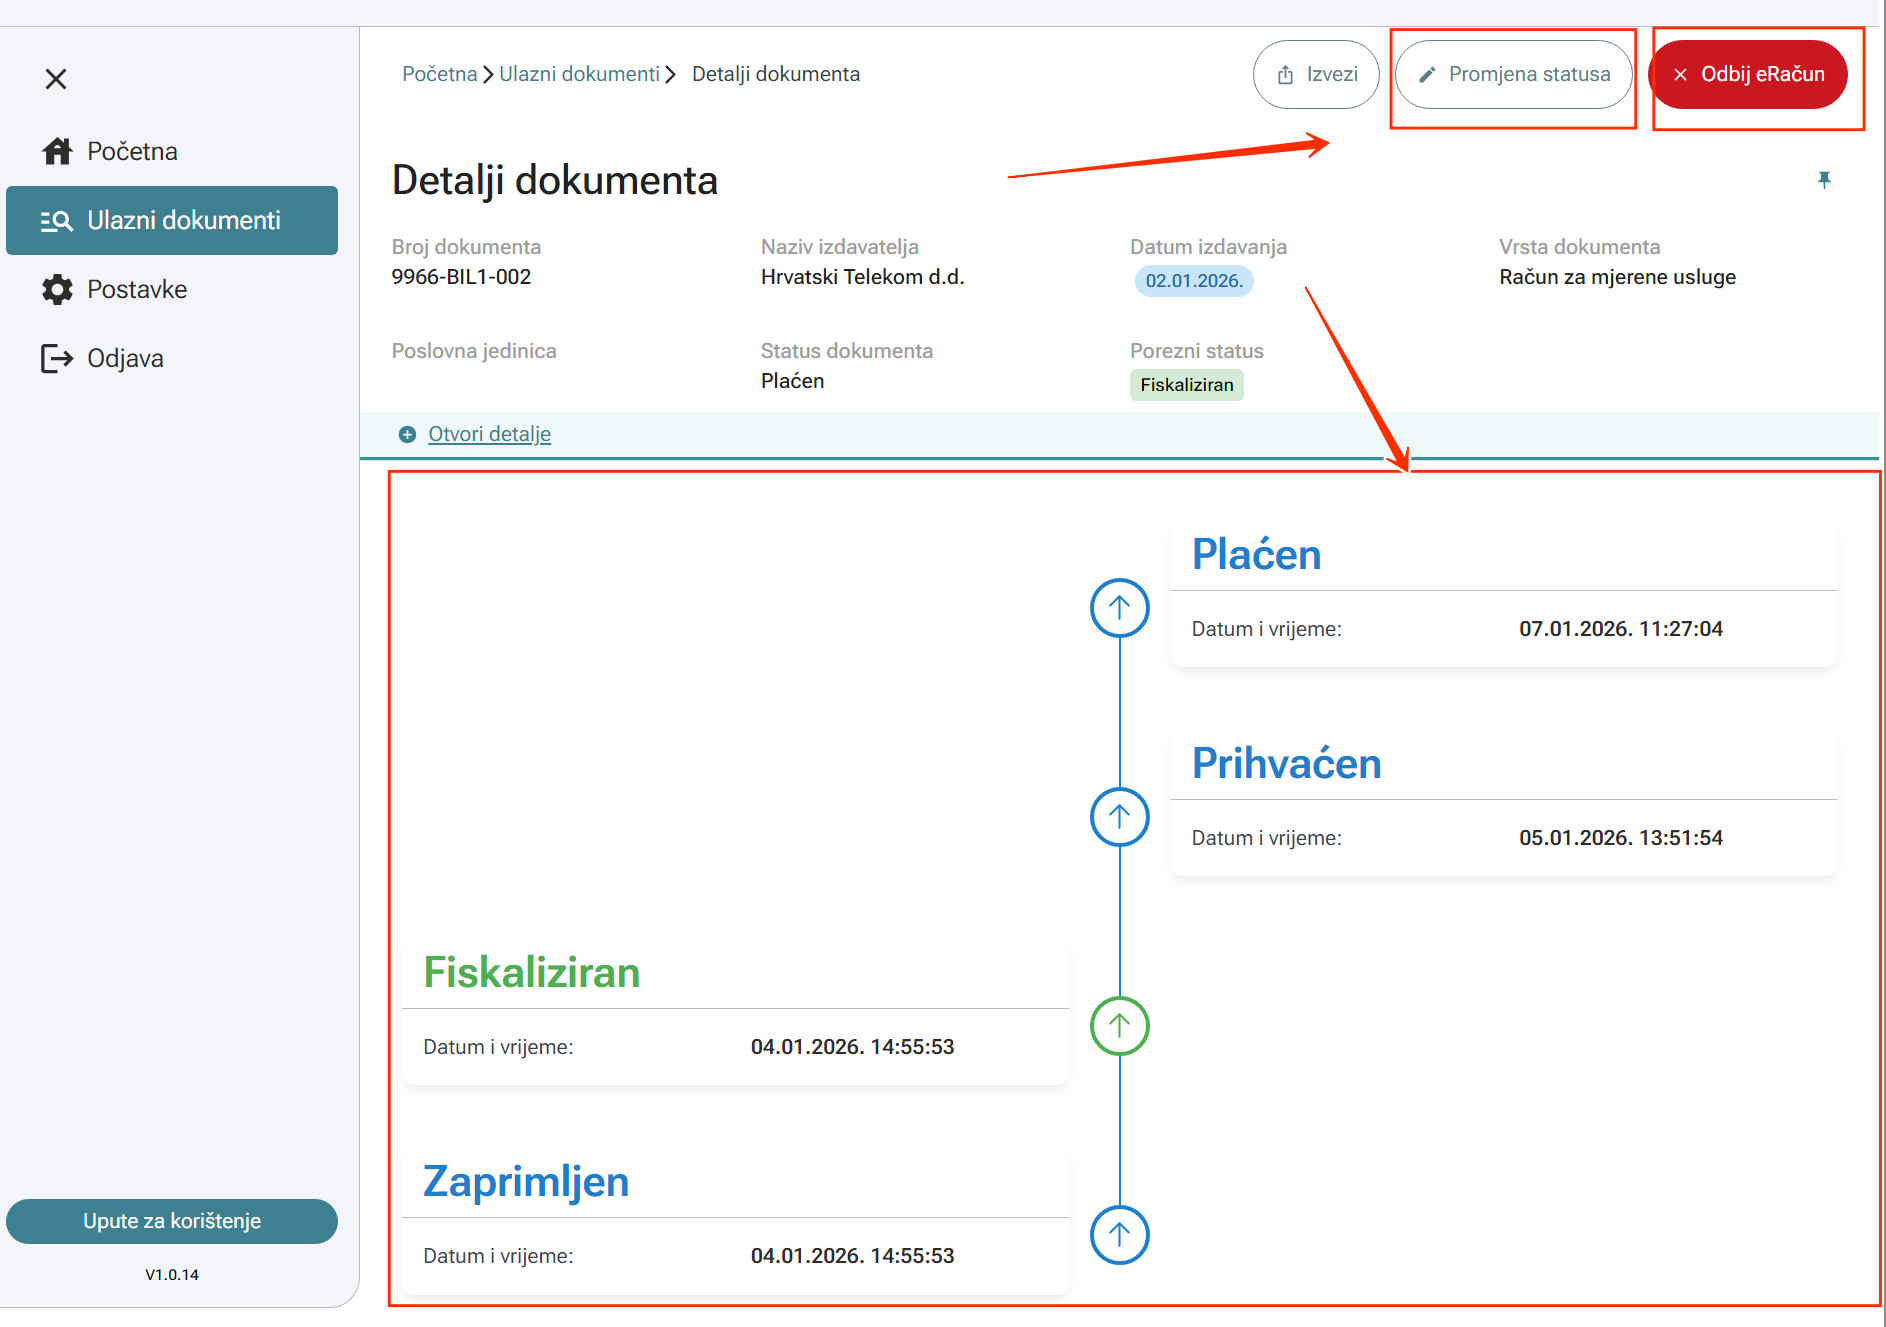The image size is (1886, 1327).
Task: Click the Promjena statusa button
Action: [x=1513, y=75]
